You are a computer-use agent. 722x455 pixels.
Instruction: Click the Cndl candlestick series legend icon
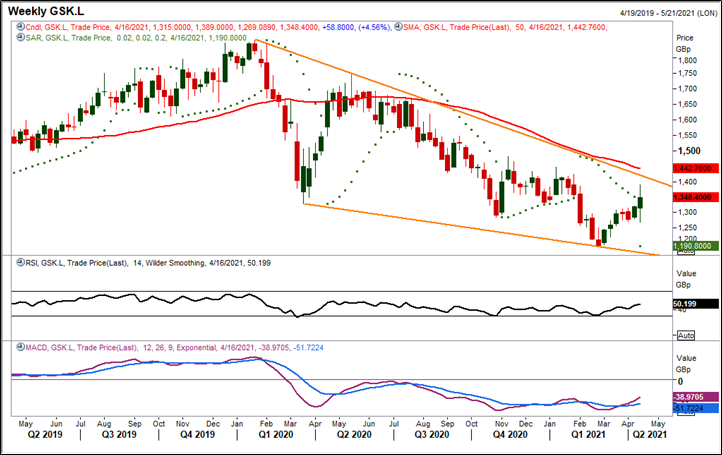click(20, 27)
